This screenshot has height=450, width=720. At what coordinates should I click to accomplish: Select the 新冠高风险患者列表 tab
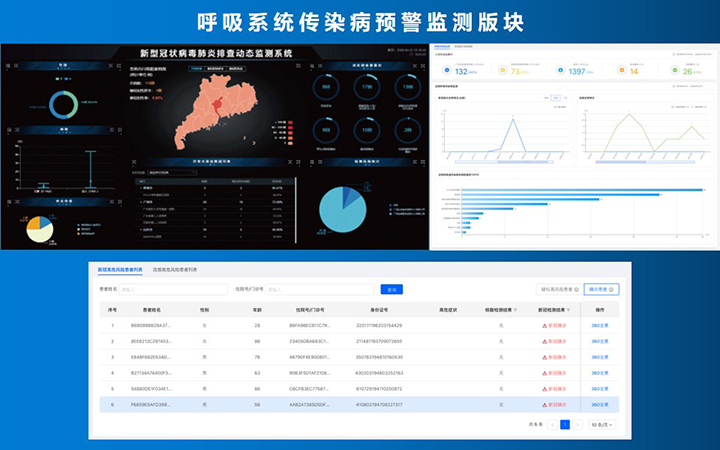tap(118, 270)
